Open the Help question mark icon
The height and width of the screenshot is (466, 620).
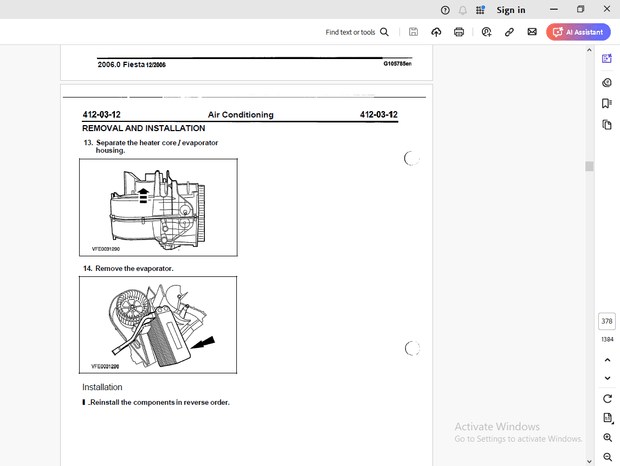pos(446,10)
